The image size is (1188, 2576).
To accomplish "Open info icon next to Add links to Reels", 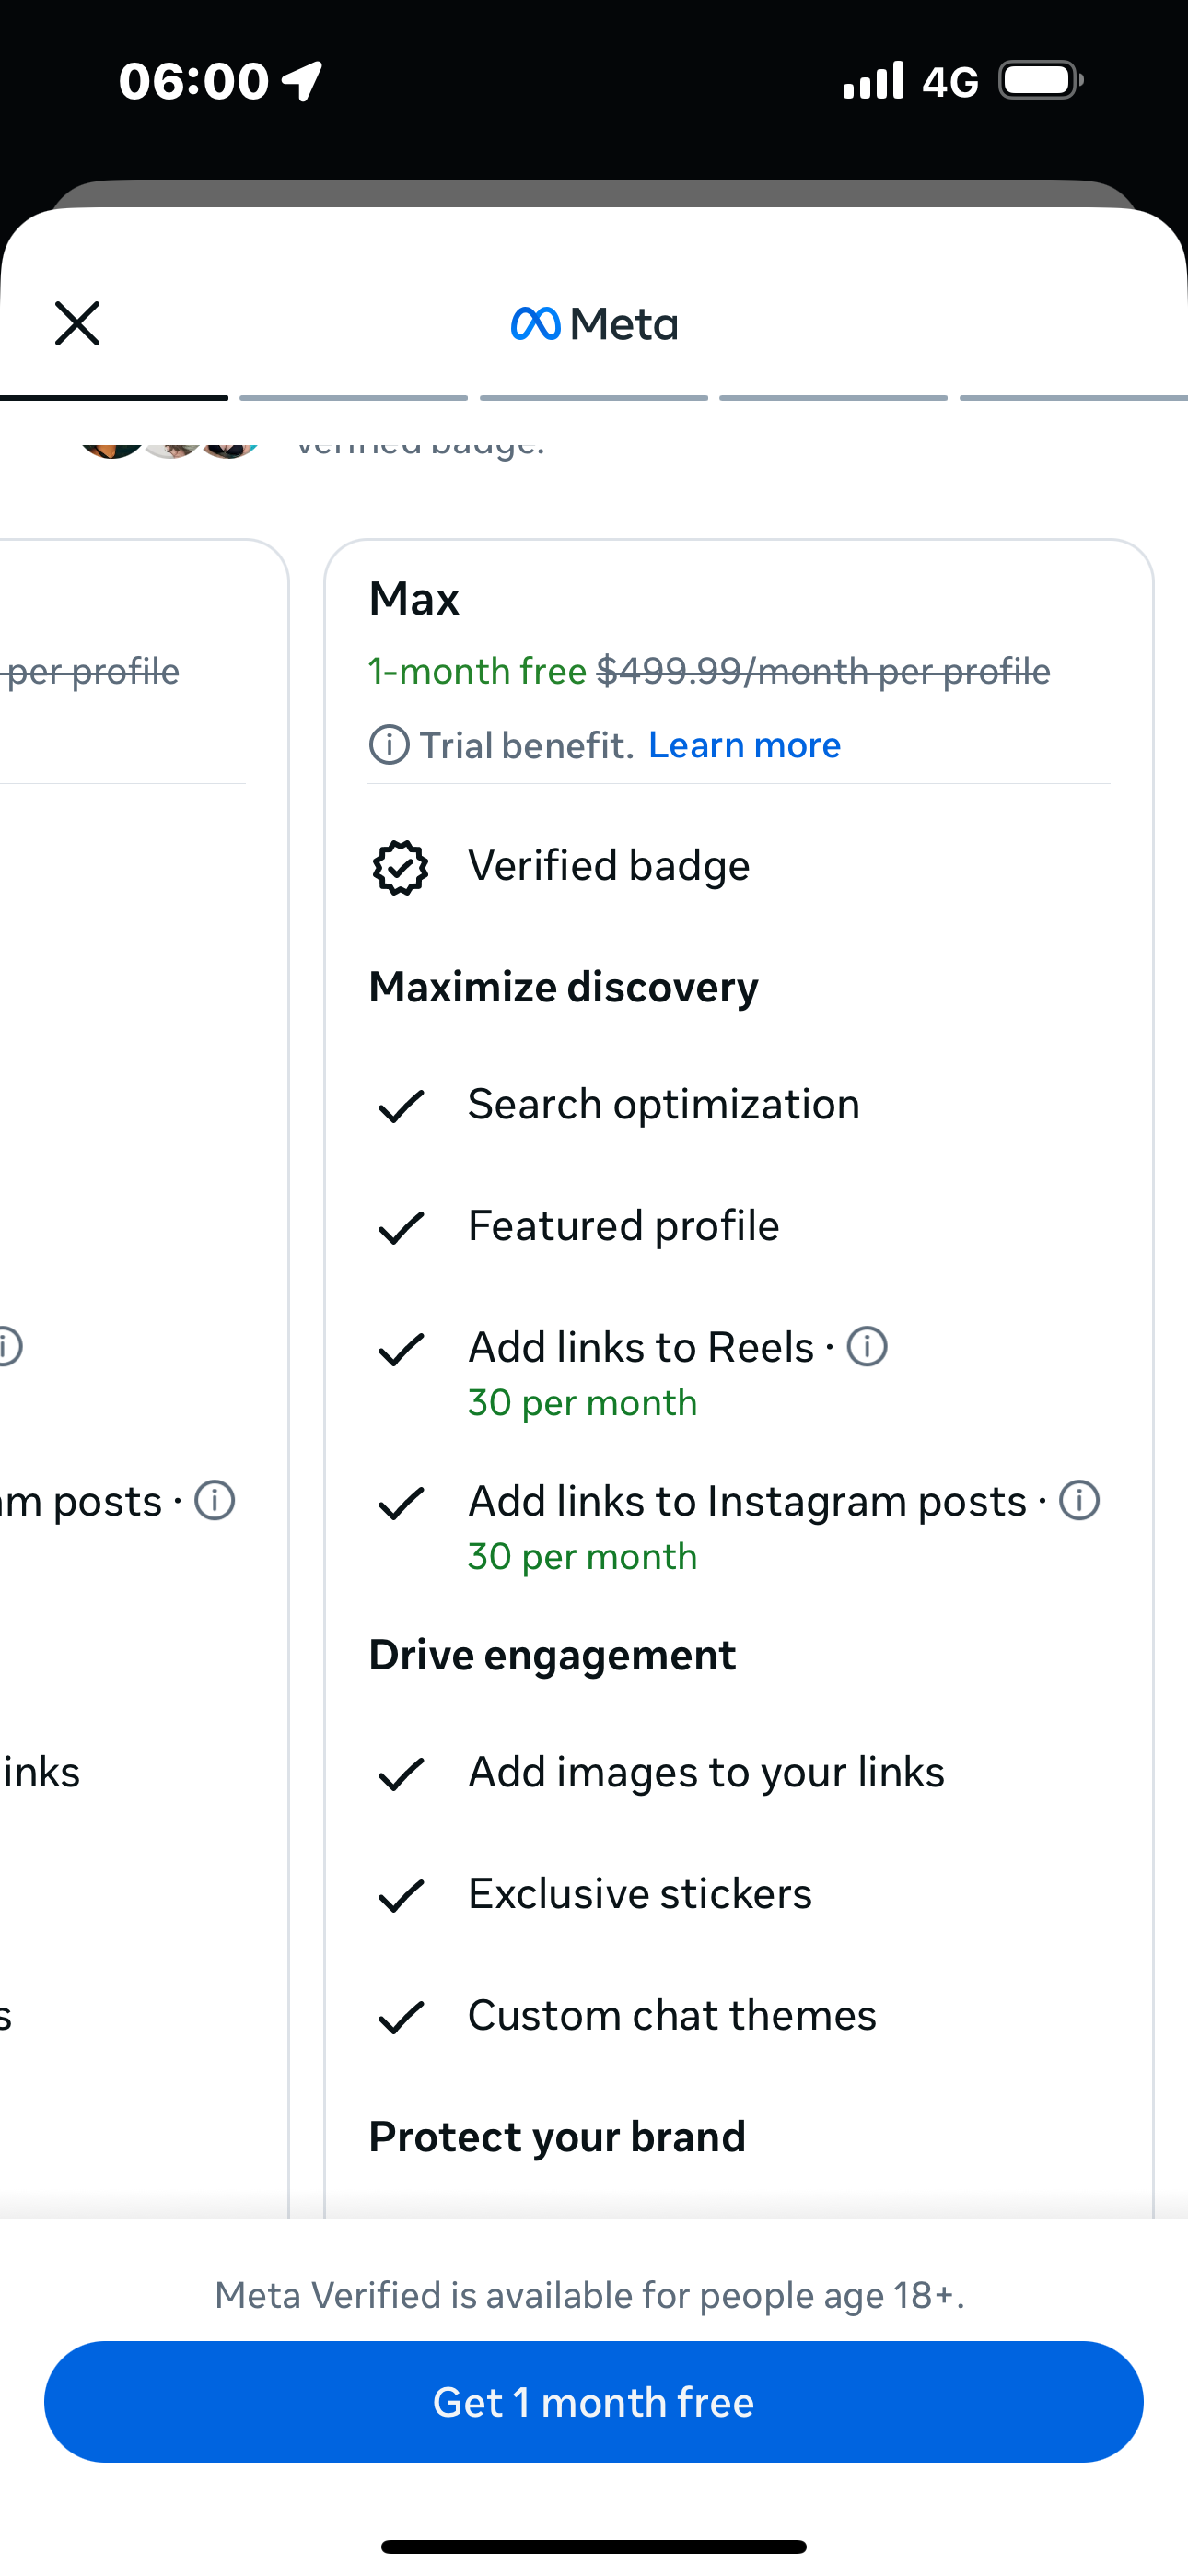I will [x=867, y=1347].
